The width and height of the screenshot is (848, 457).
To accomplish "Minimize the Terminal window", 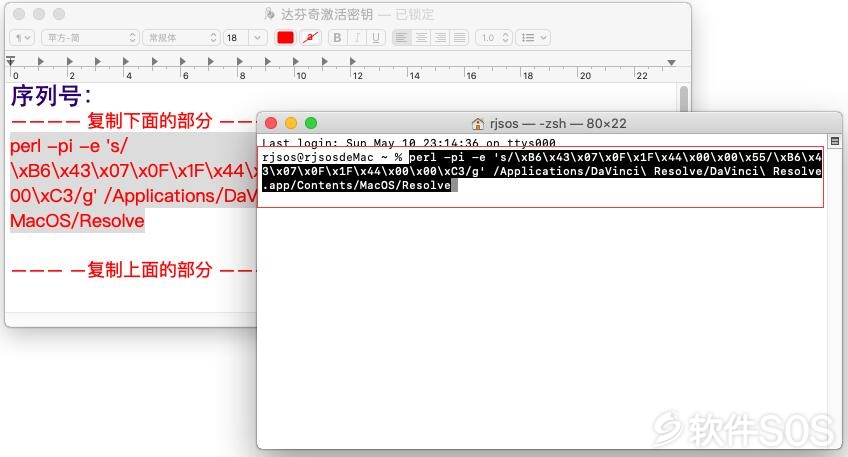I will pyautogui.click(x=291, y=123).
